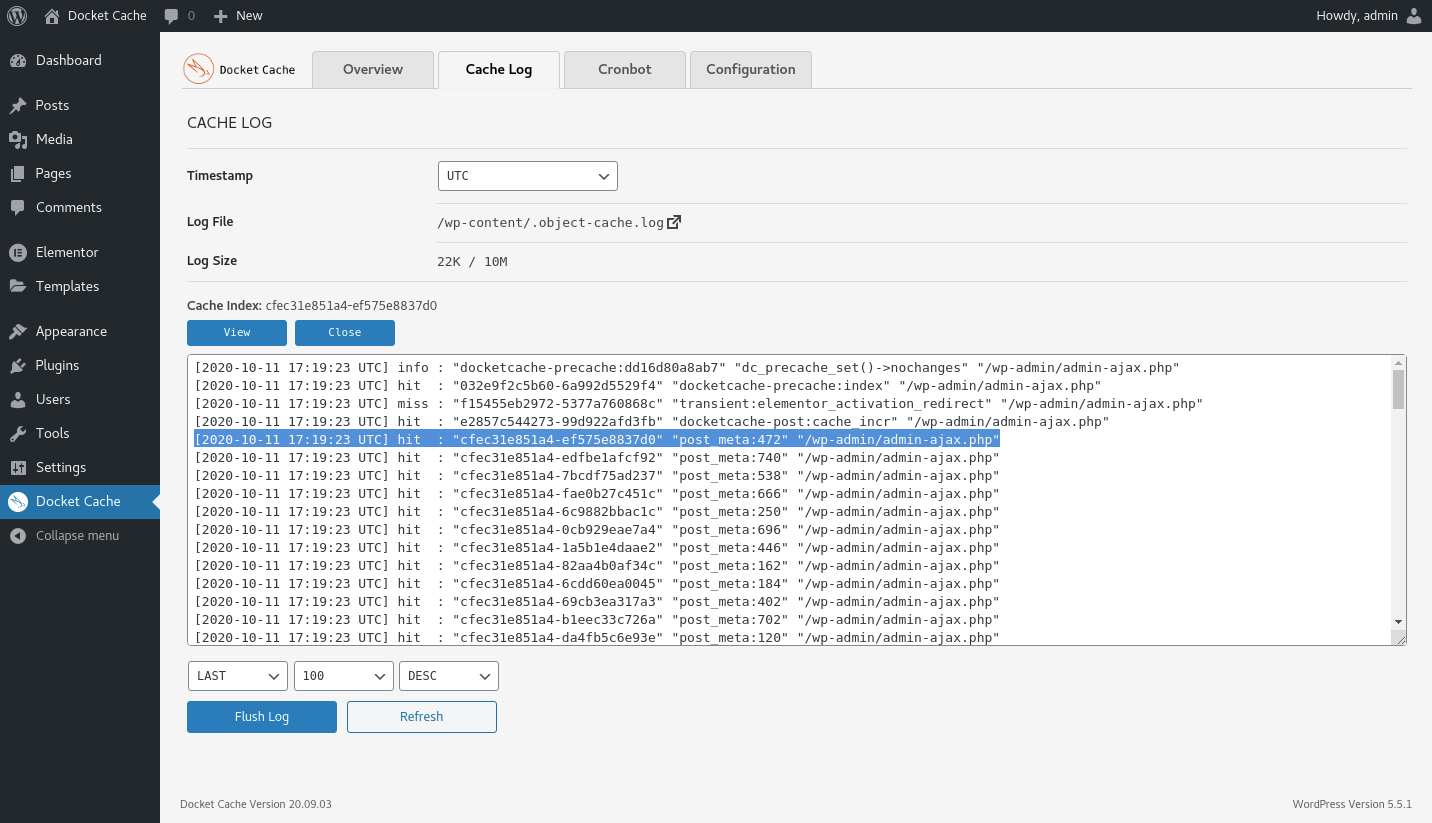Viewport: 1432px width, 823px height.
Task: Switch to the Cronbot tab
Action: (624, 69)
